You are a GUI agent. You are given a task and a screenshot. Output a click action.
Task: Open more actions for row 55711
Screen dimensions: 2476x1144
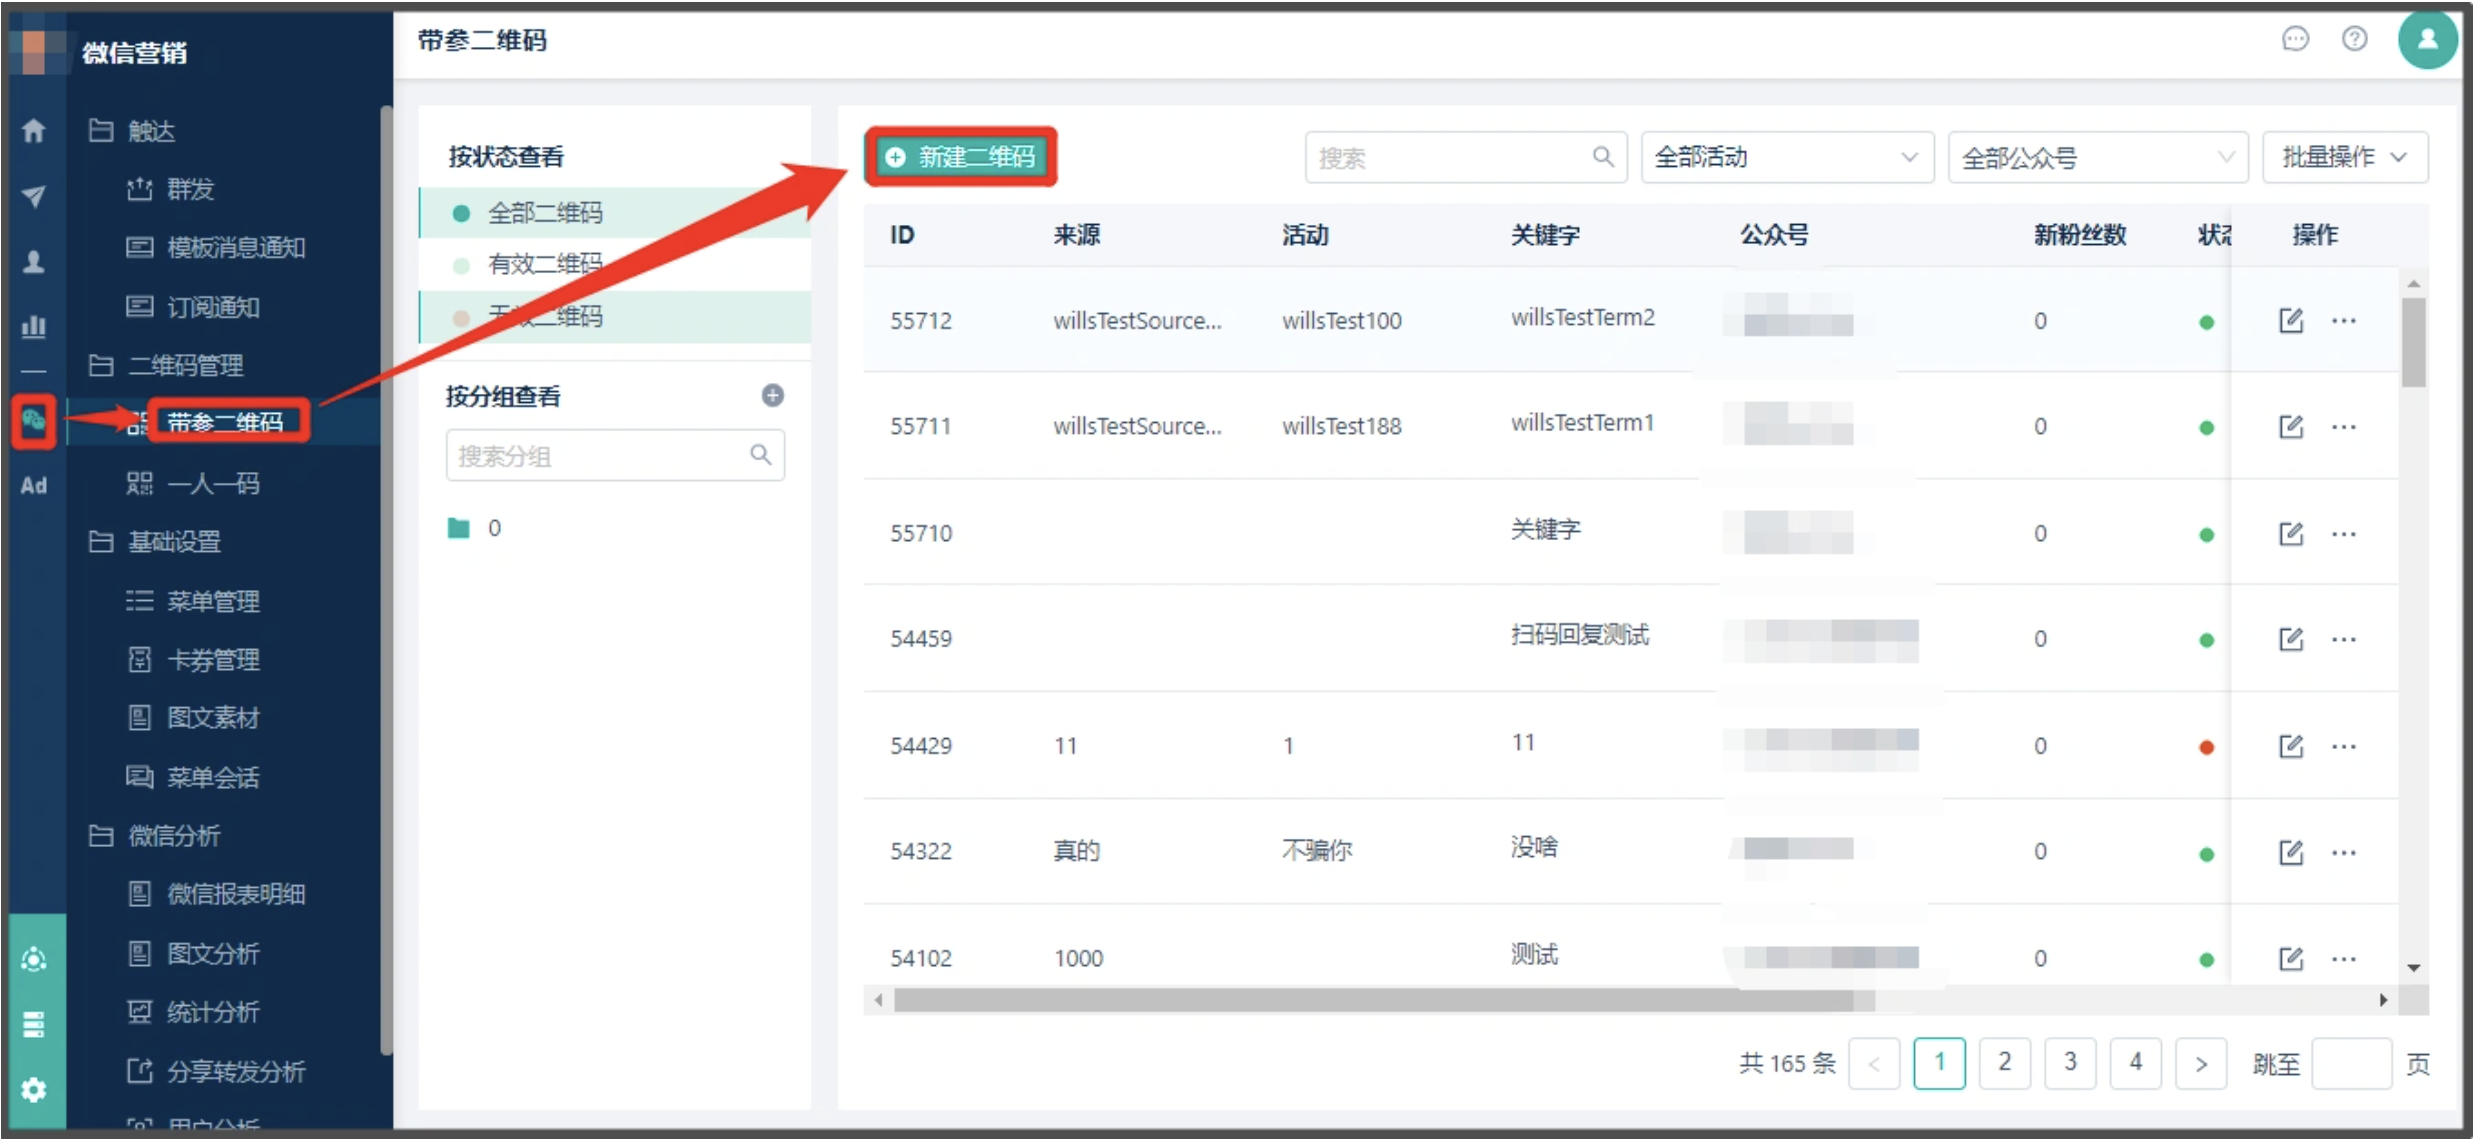2343,427
